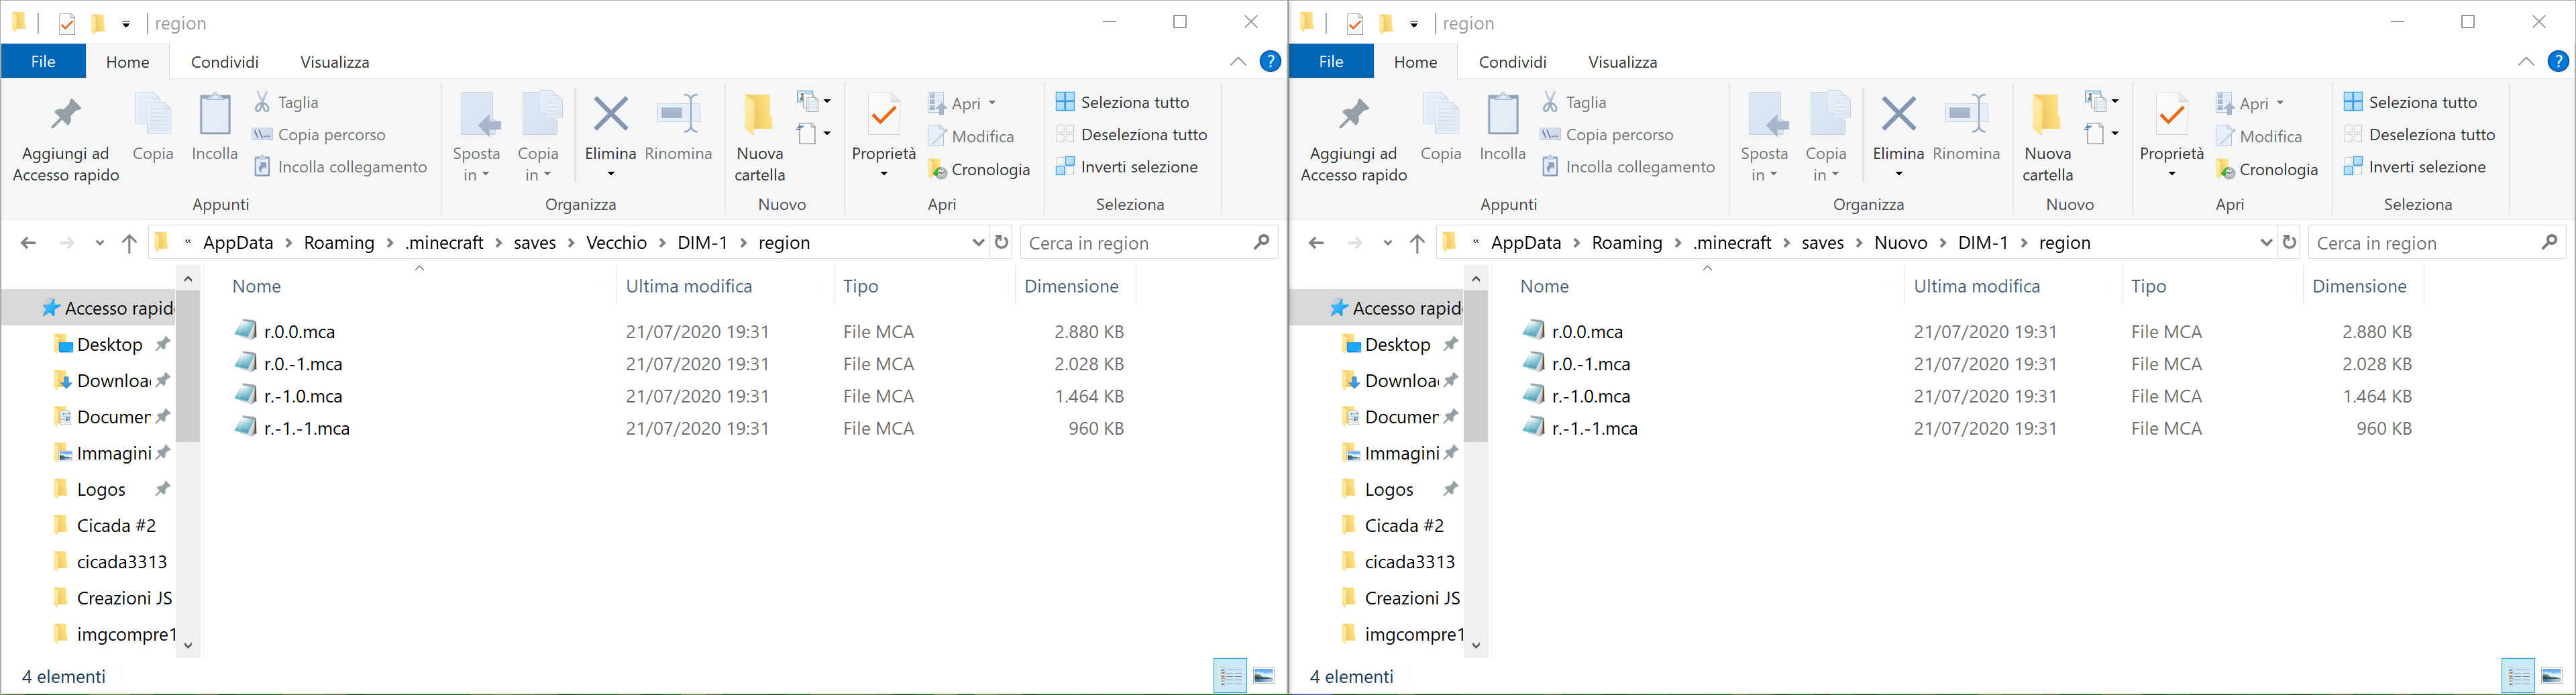Image resolution: width=2576 pixels, height=695 pixels.
Task: Click the .minecraft breadcrumb in the Nuovo window
Action: coord(1732,242)
